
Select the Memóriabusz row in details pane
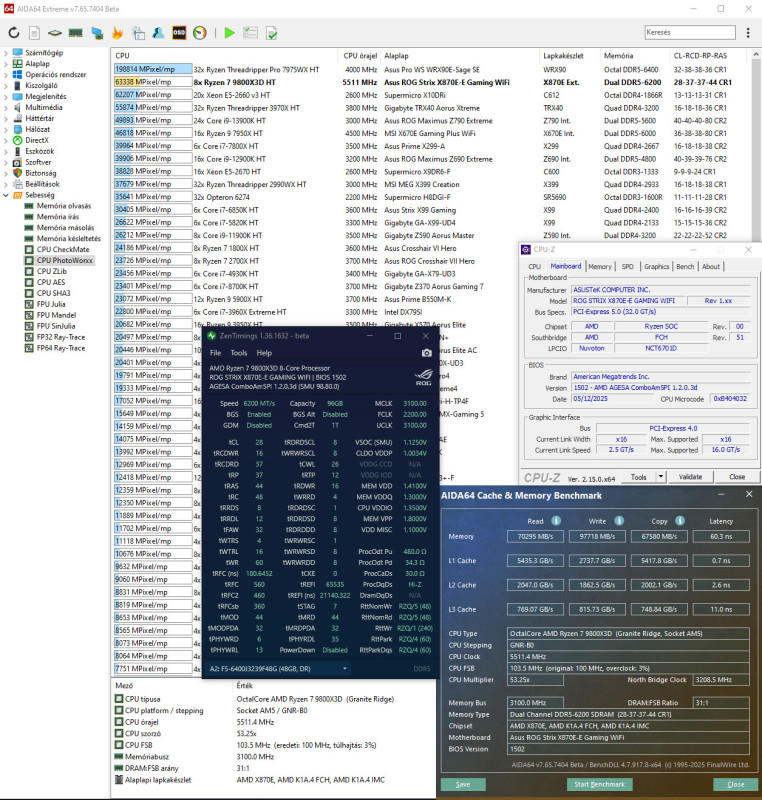[273, 757]
